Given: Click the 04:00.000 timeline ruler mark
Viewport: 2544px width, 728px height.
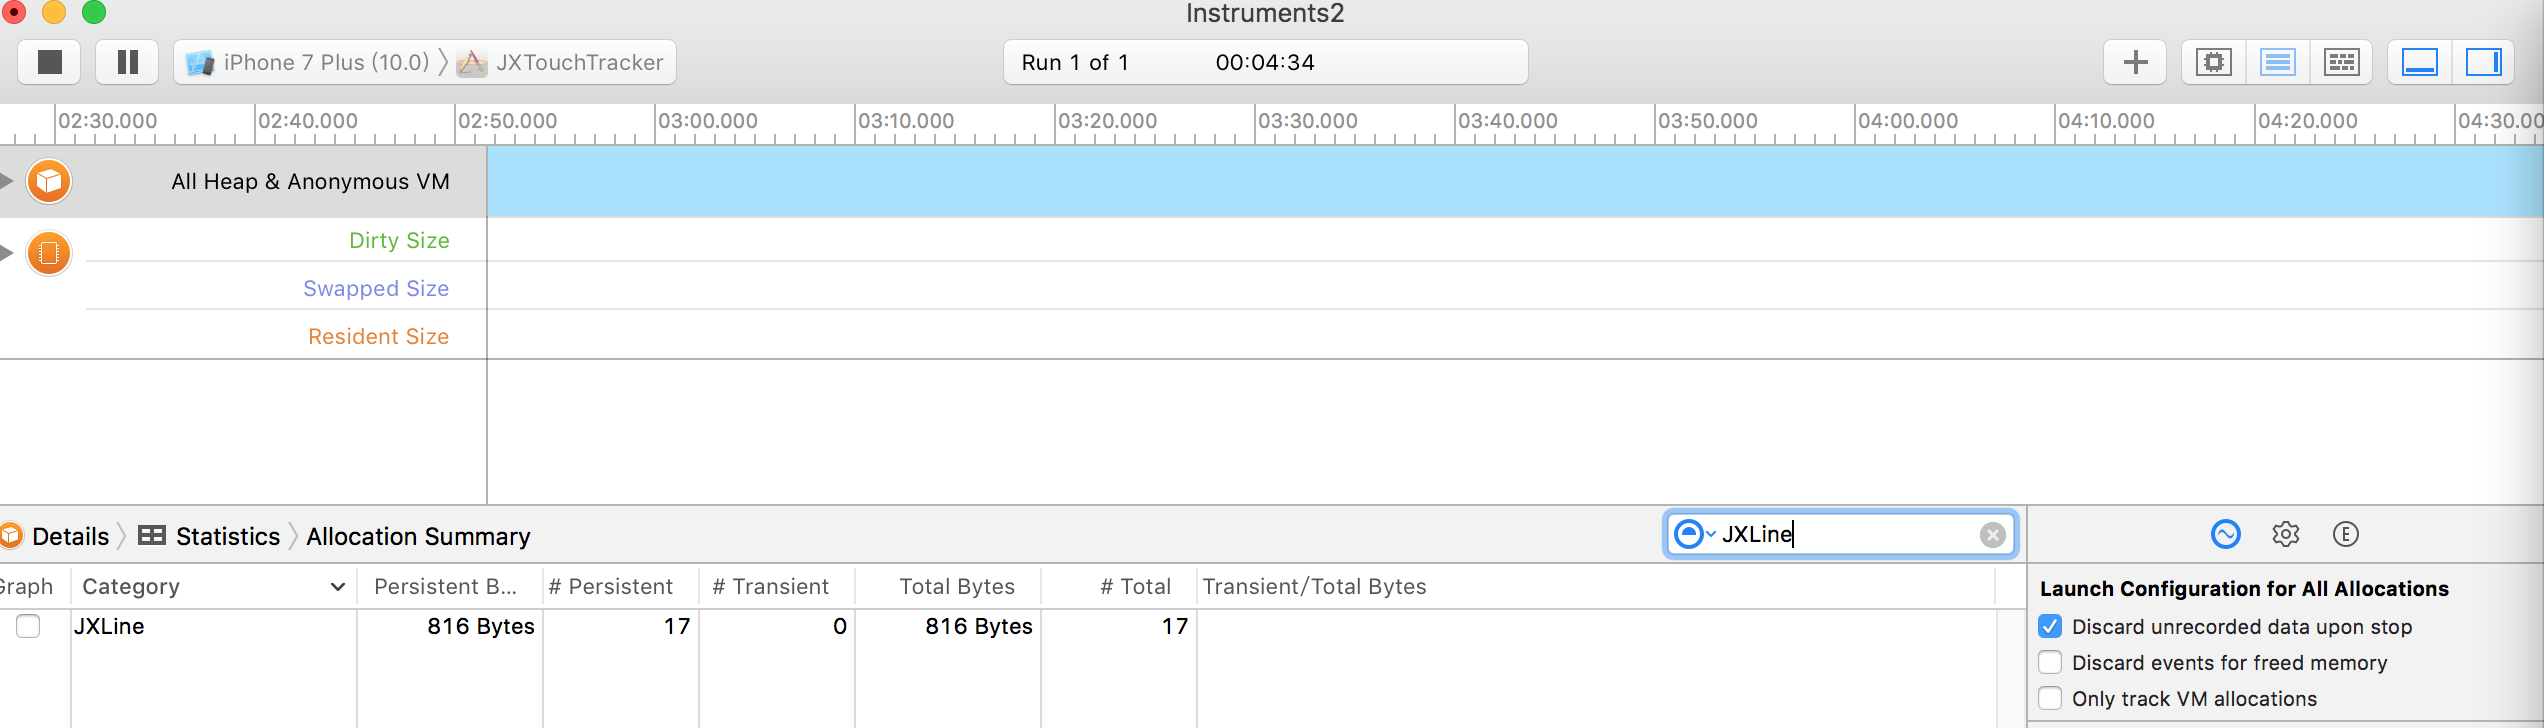Looking at the screenshot, I should click(1908, 121).
